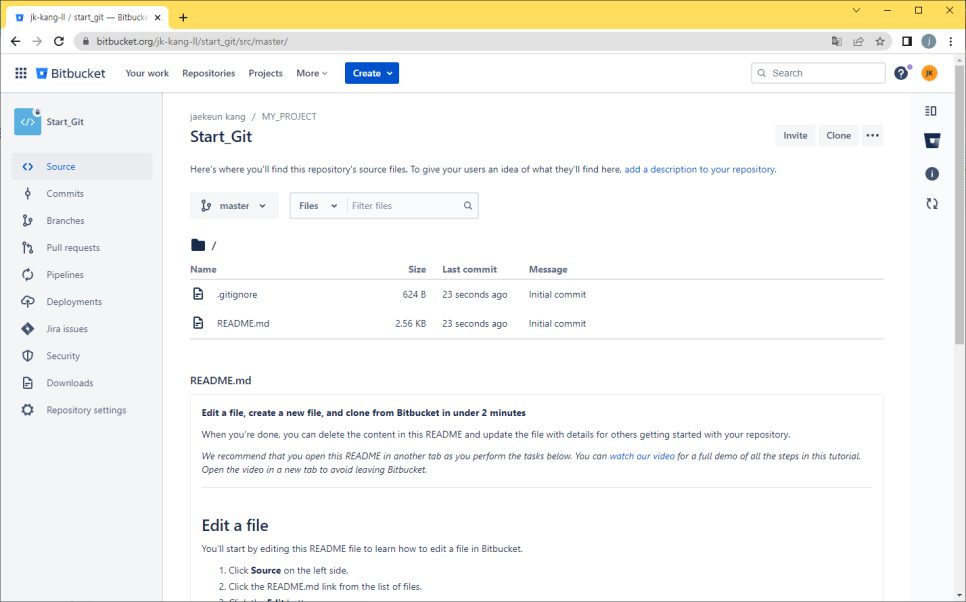Click the Pipelines cycle icon
Screen dimensions: 966x602
(x=28, y=275)
